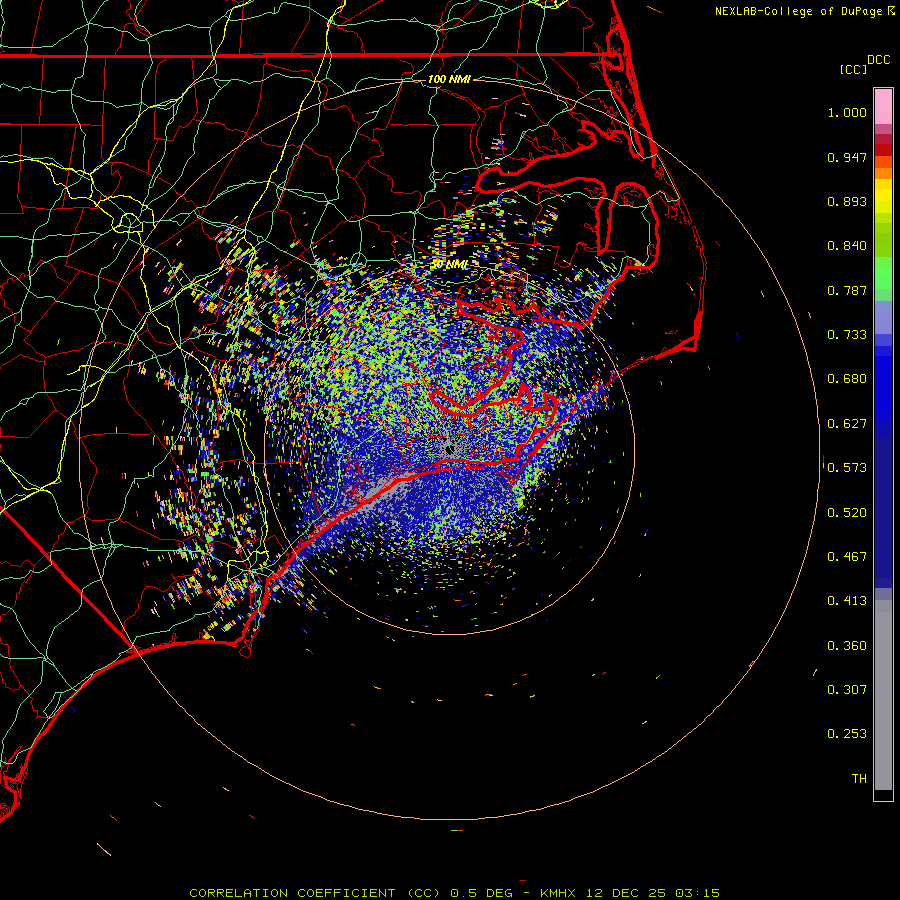Select the 0.467 legend value
900x900 pixels.
tap(847, 557)
